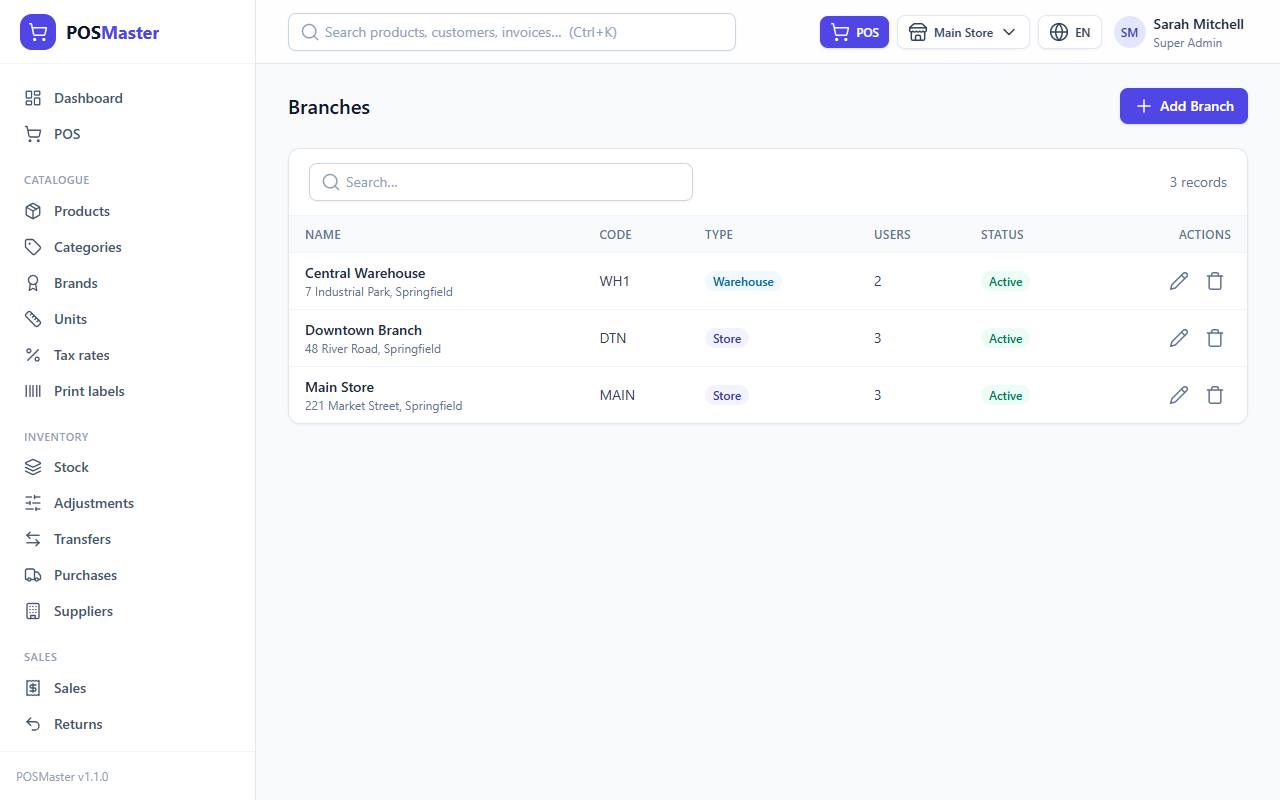Viewport: 1280px width, 800px height.
Task: Edit the Central Warehouse branch
Action: click(x=1179, y=281)
